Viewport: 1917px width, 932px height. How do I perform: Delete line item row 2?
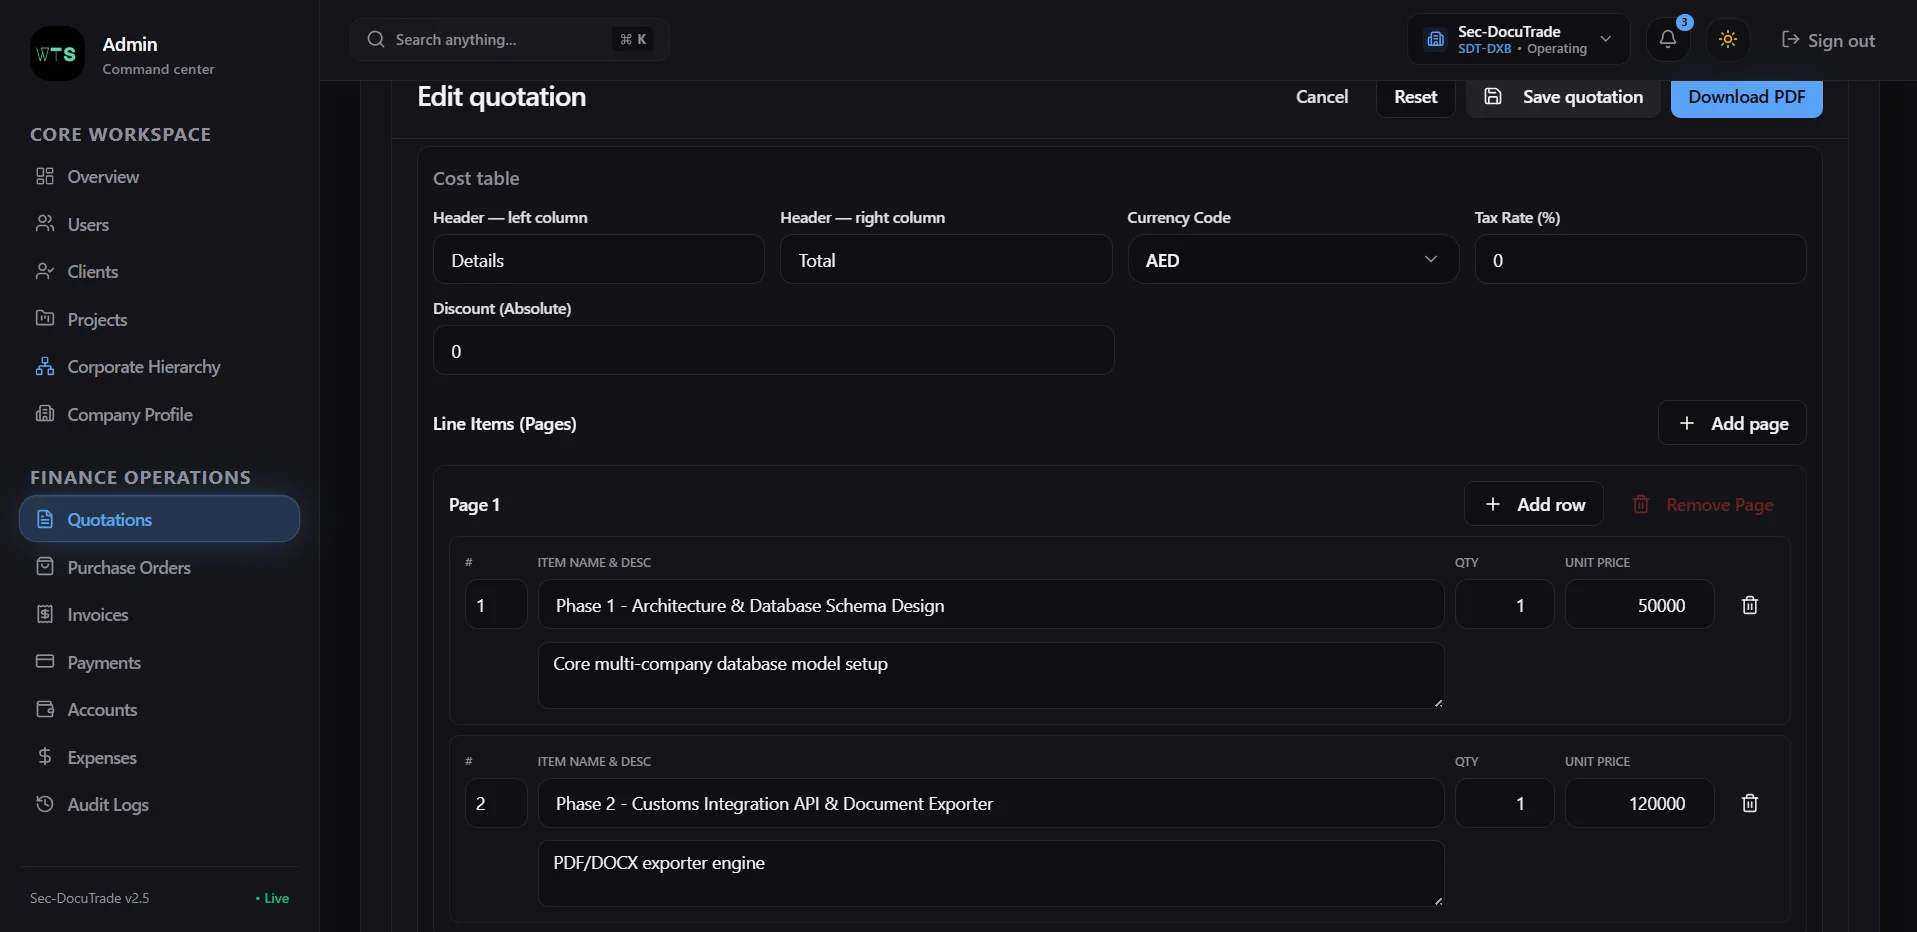pyautogui.click(x=1750, y=803)
